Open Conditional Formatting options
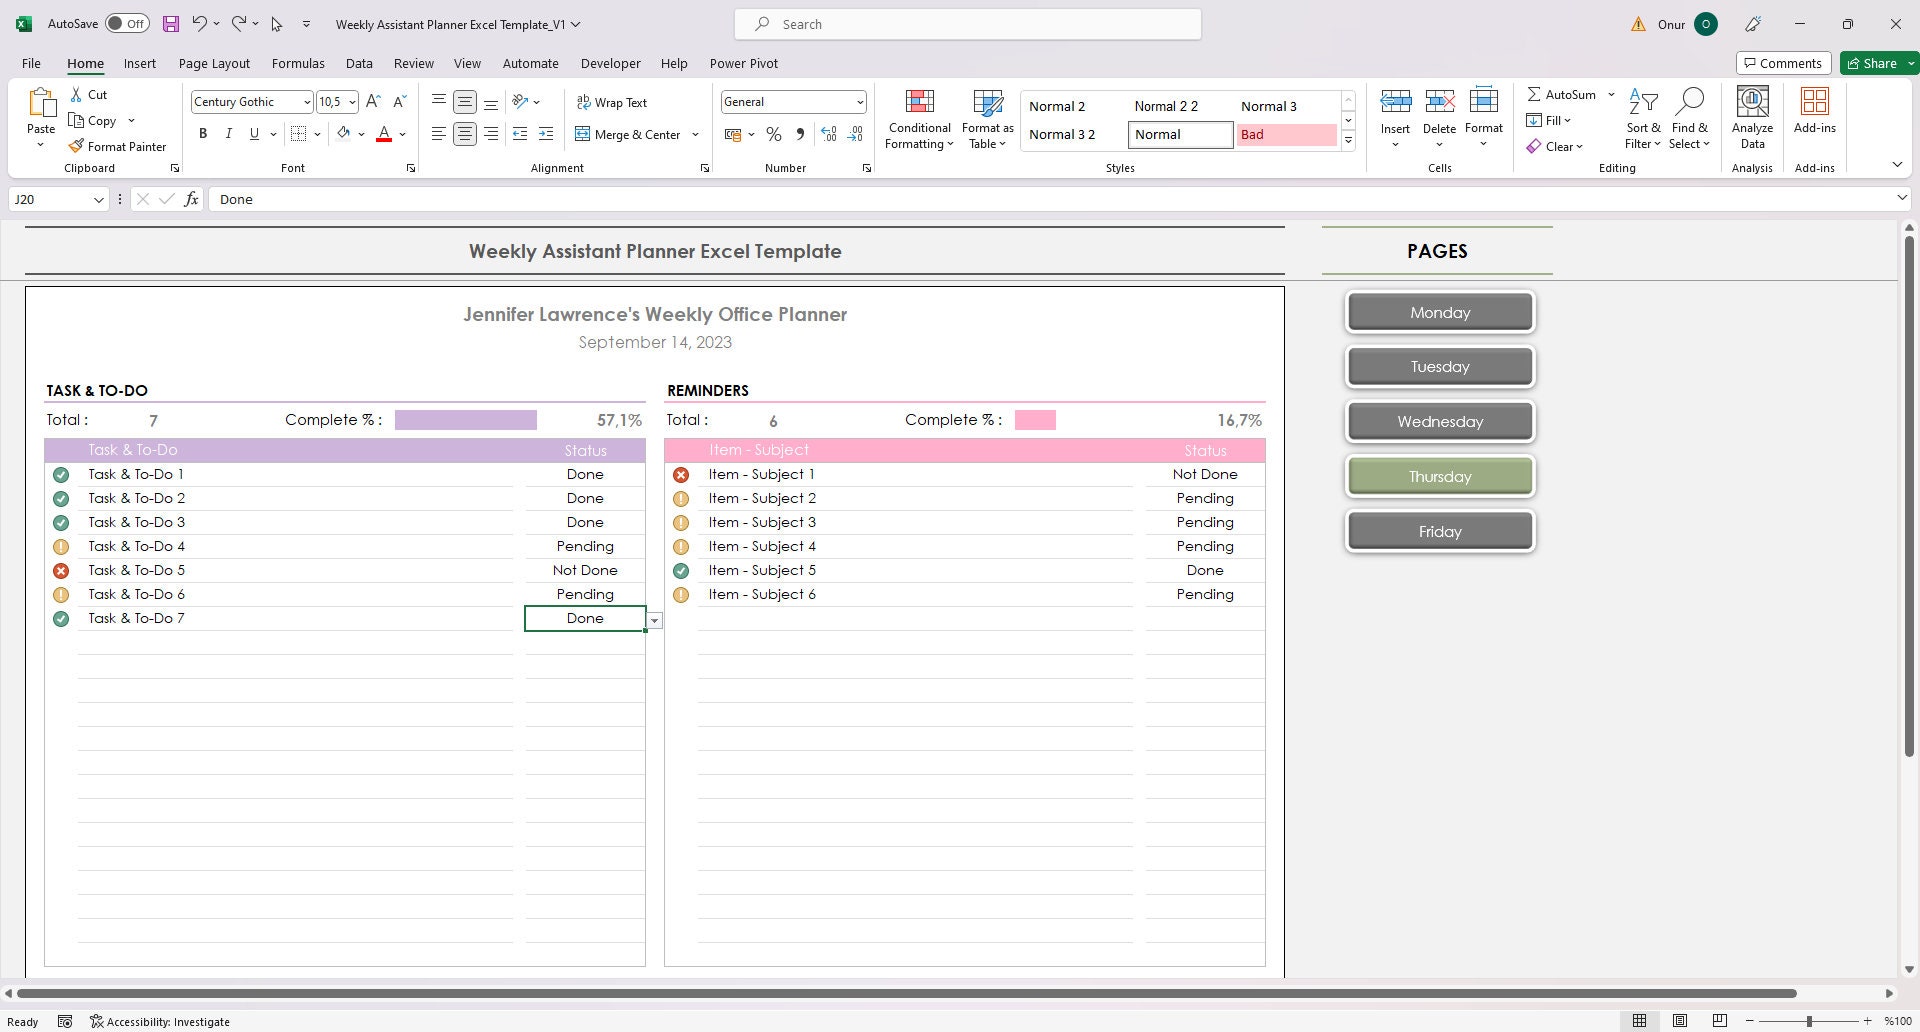The image size is (1920, 1032). pyautogui.click(x=918, y=117)
